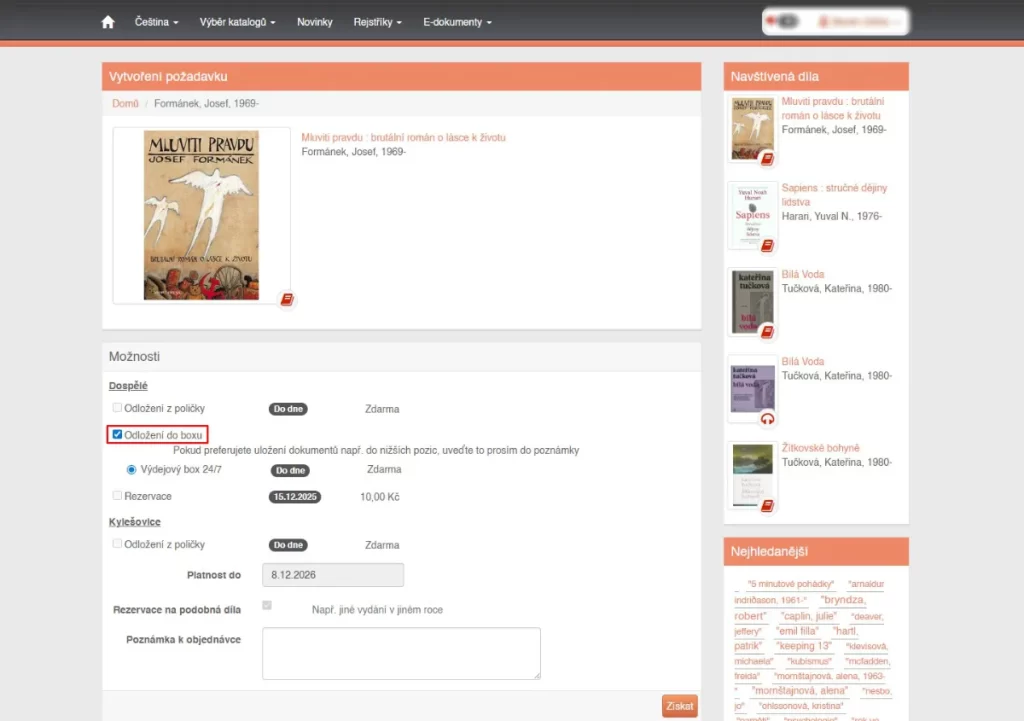Open the Čeština language dropdown
The image size is (1024, 721).
click(x=157, y=22)
